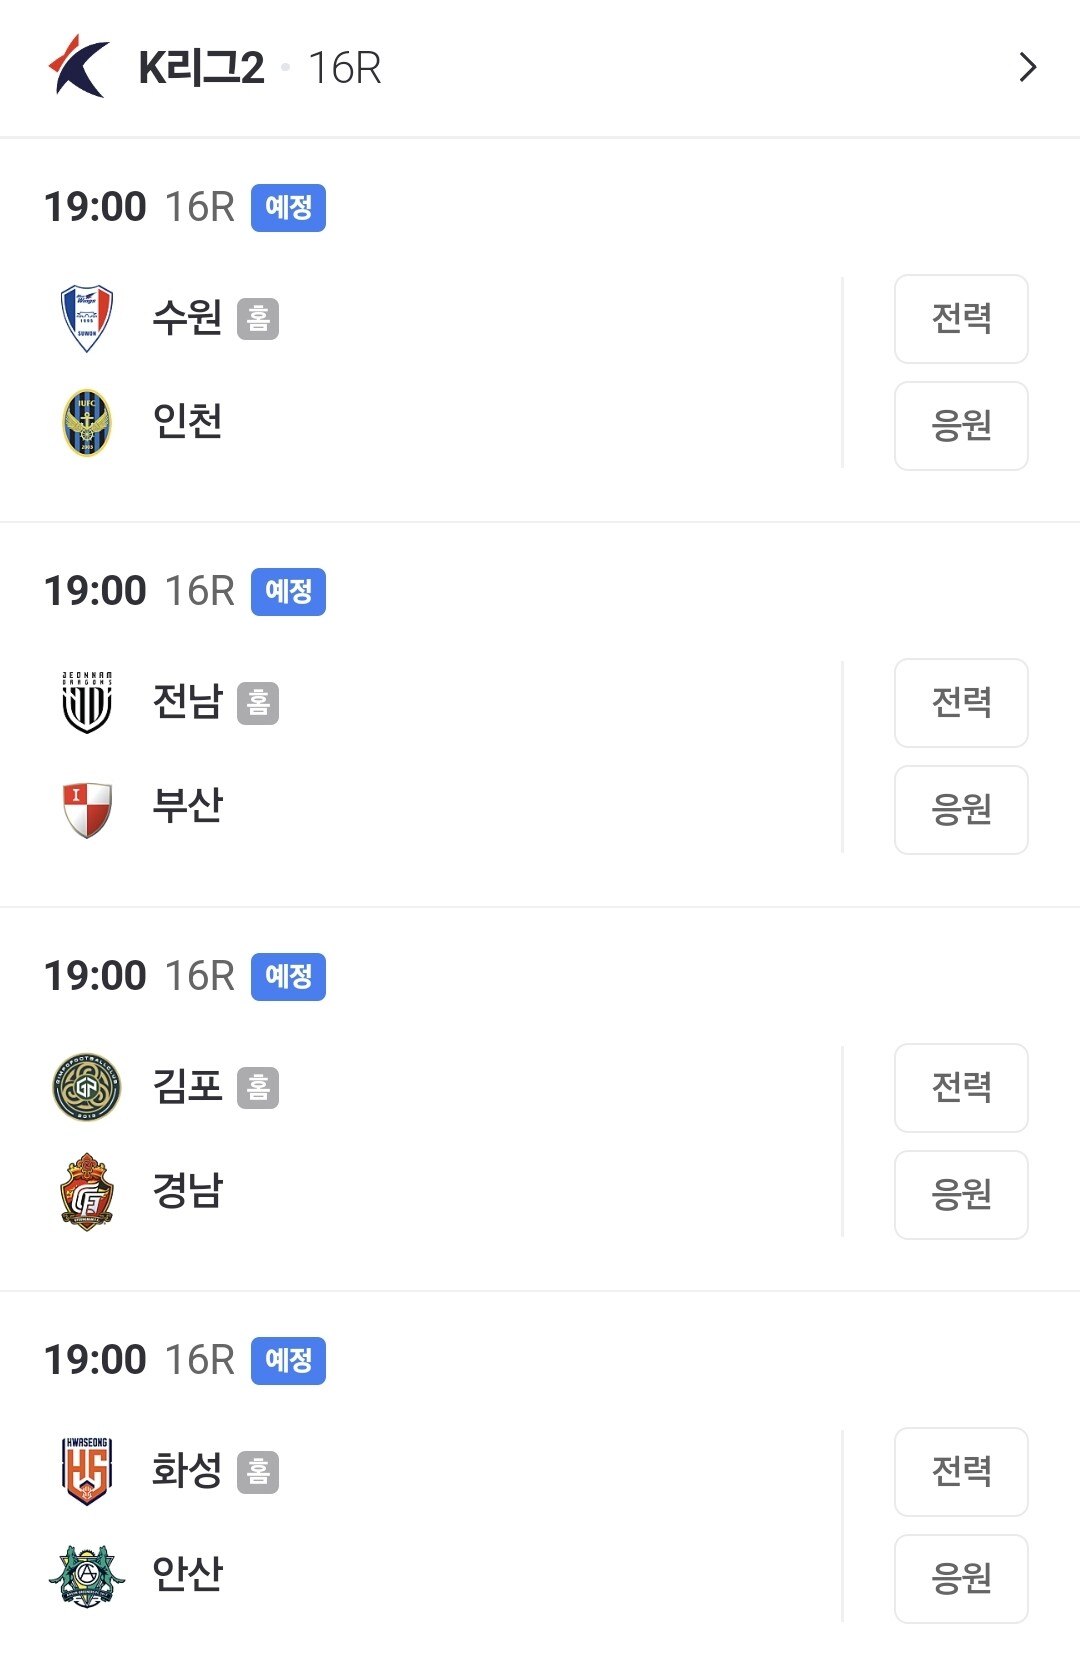
Task: Open the Gimpo FC round emblem
Action: 87,1087
